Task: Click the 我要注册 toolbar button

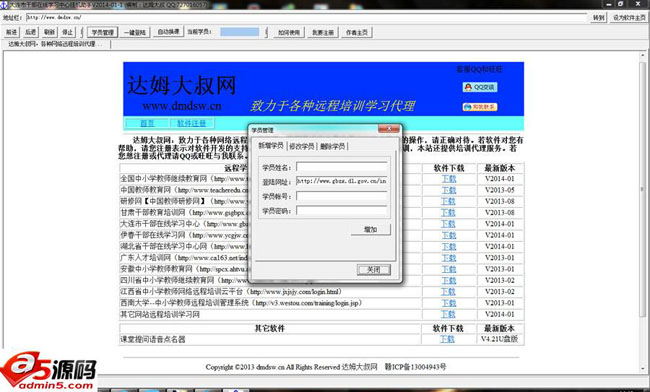Action: 323,32
